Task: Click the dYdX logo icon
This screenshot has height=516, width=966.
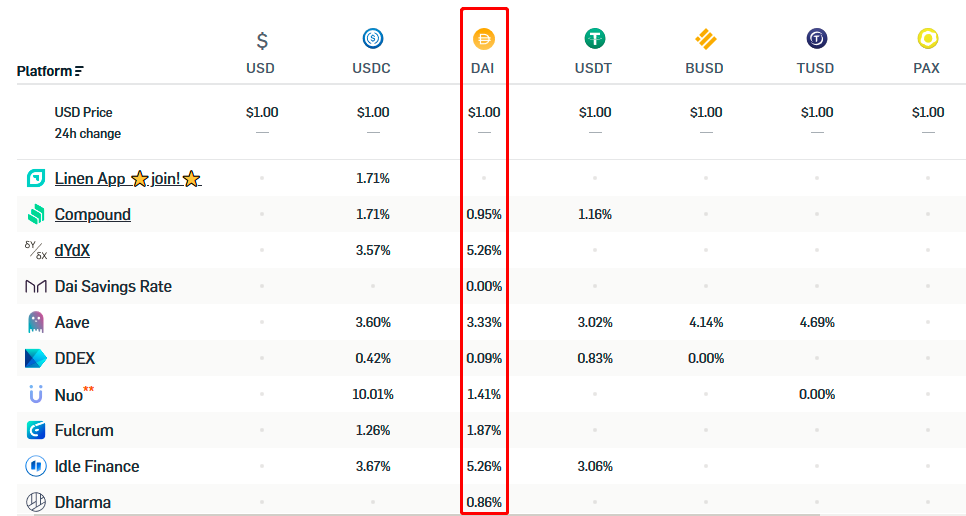Action: 36,250
